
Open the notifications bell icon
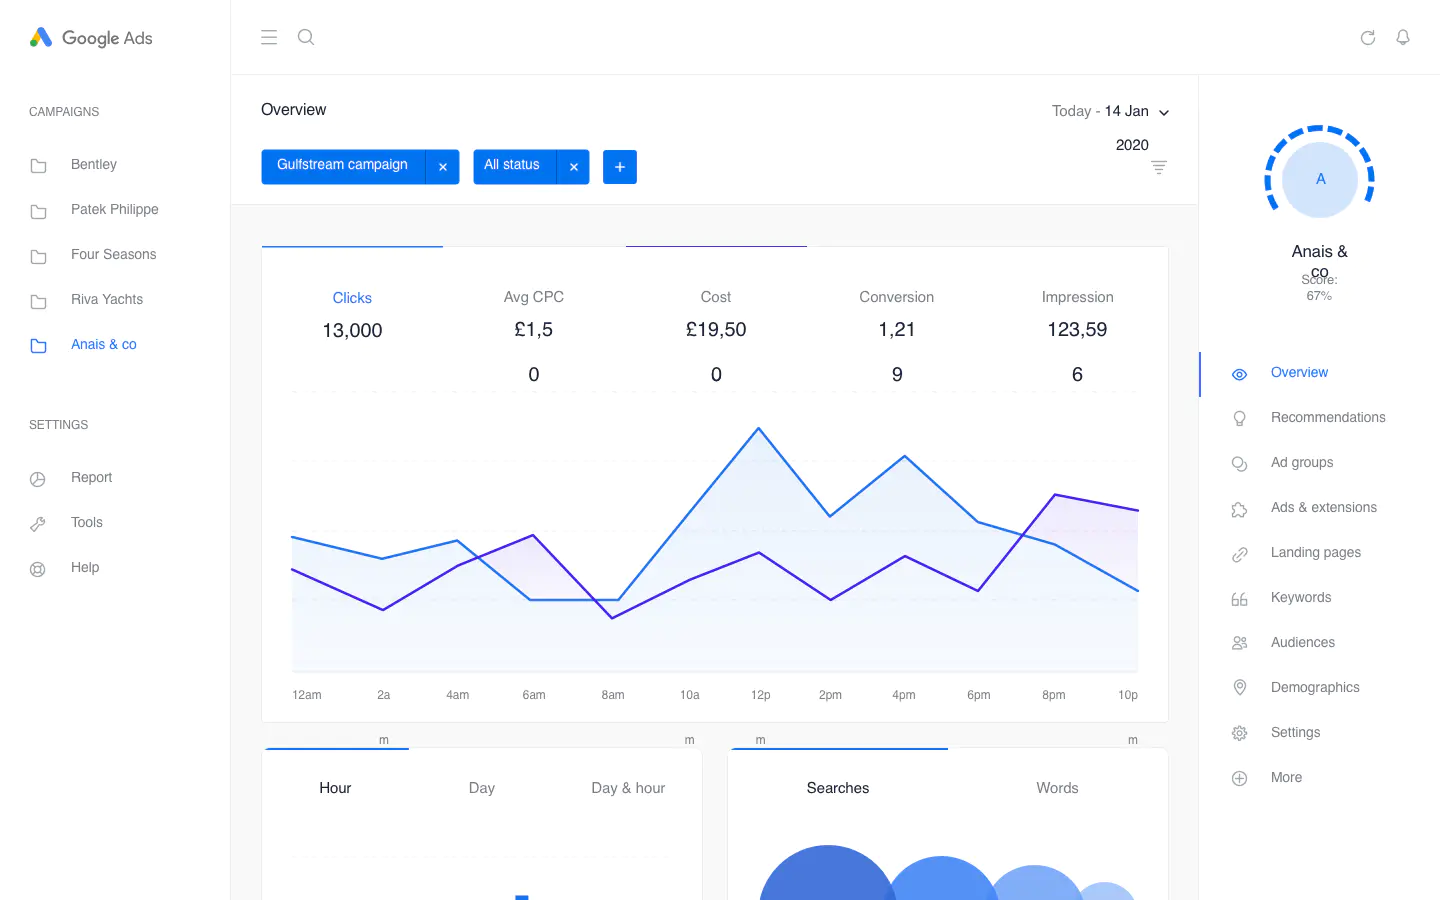(1403, 37)
